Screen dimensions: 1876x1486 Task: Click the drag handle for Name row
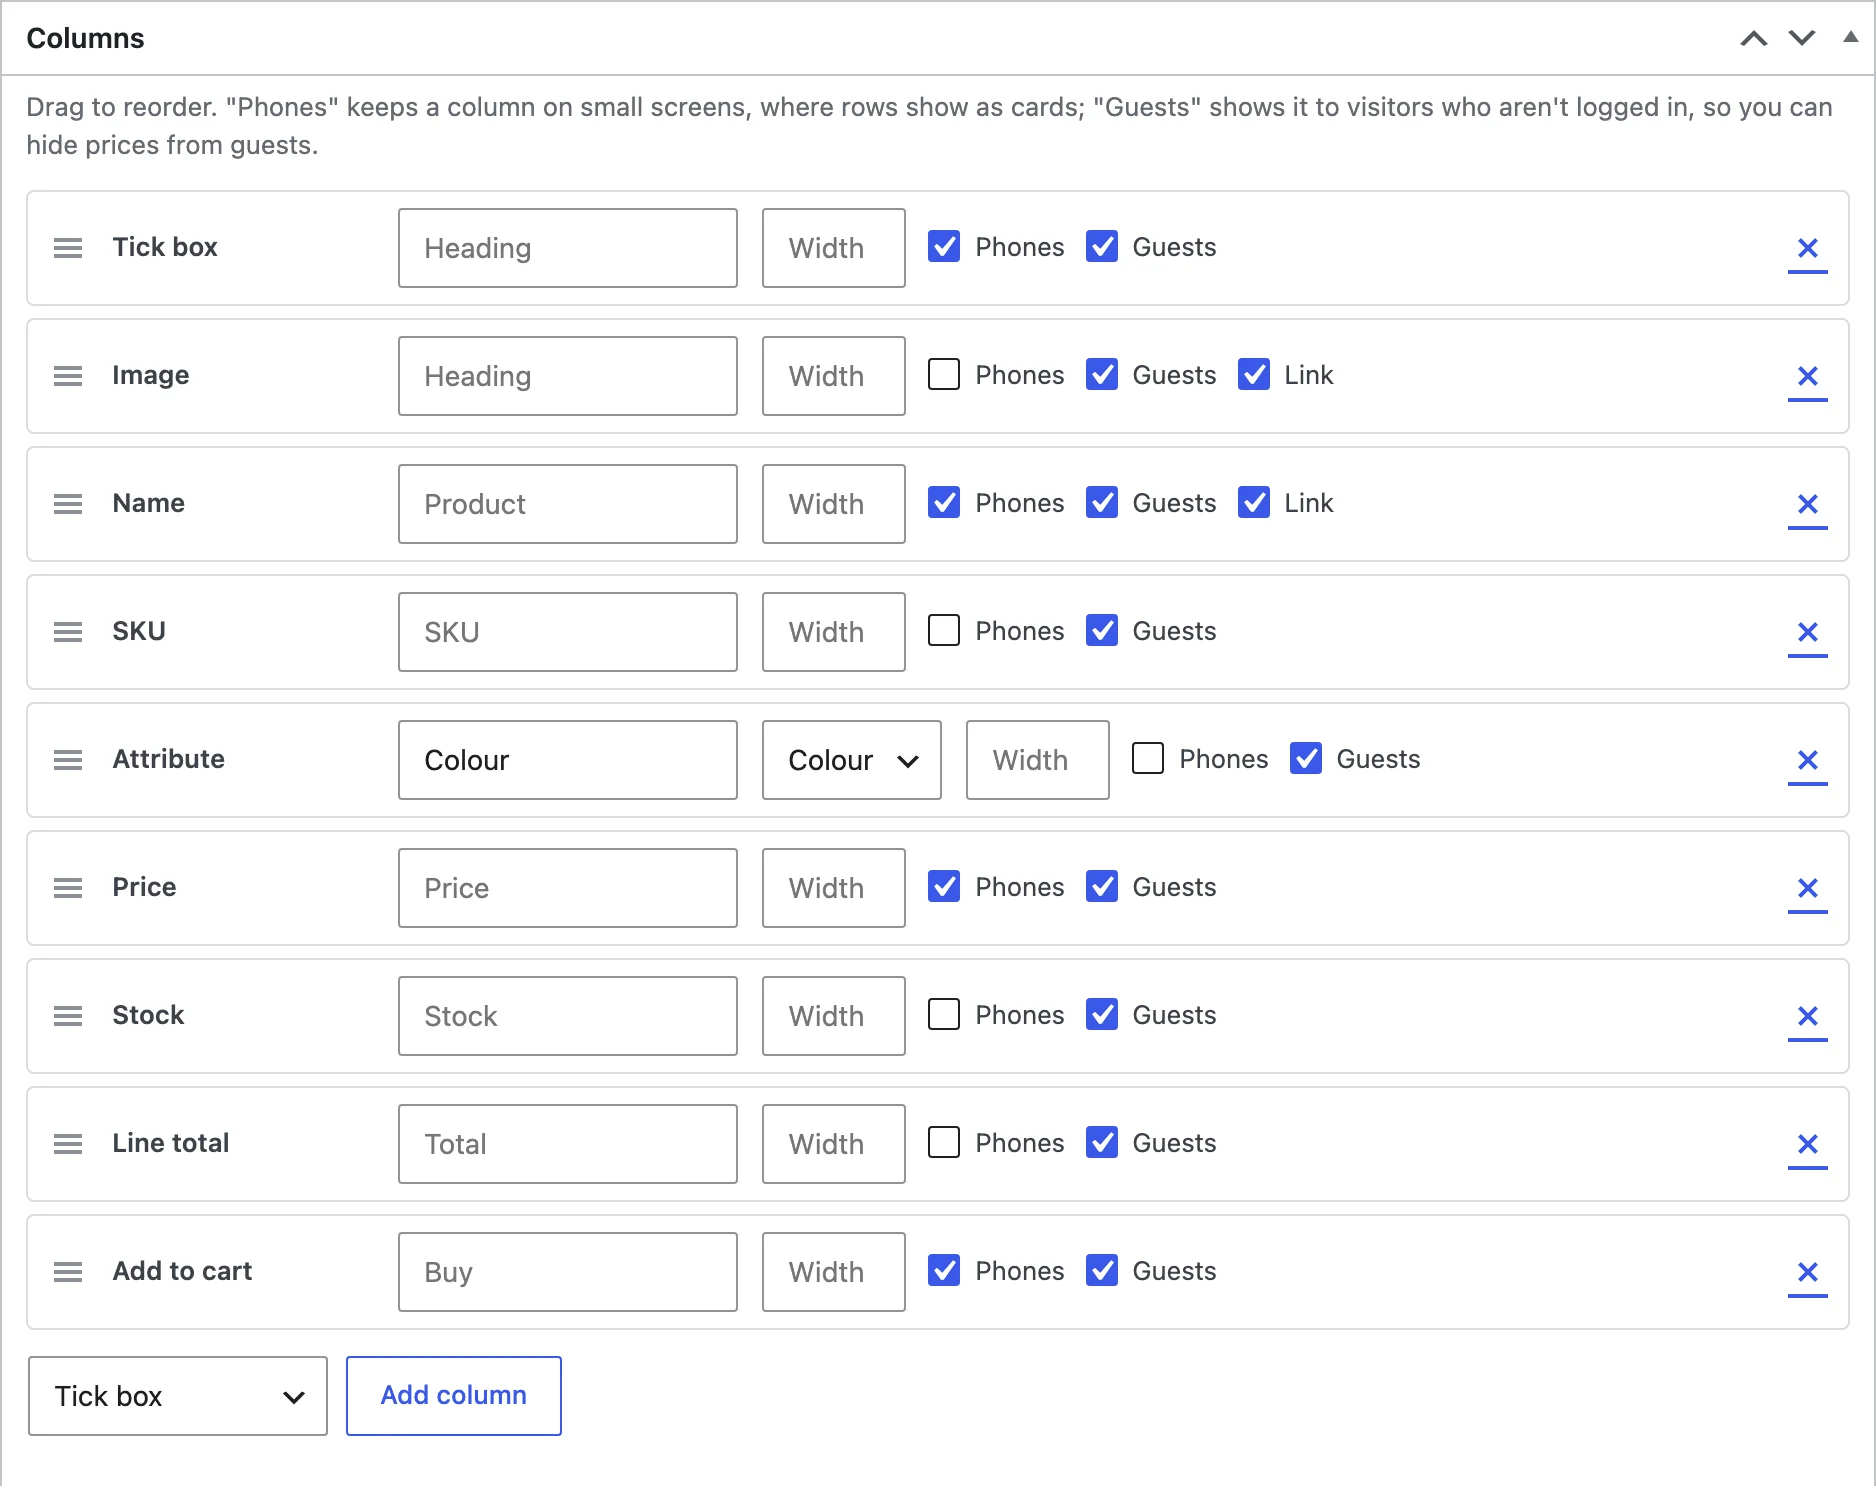(x=68, y=504)
